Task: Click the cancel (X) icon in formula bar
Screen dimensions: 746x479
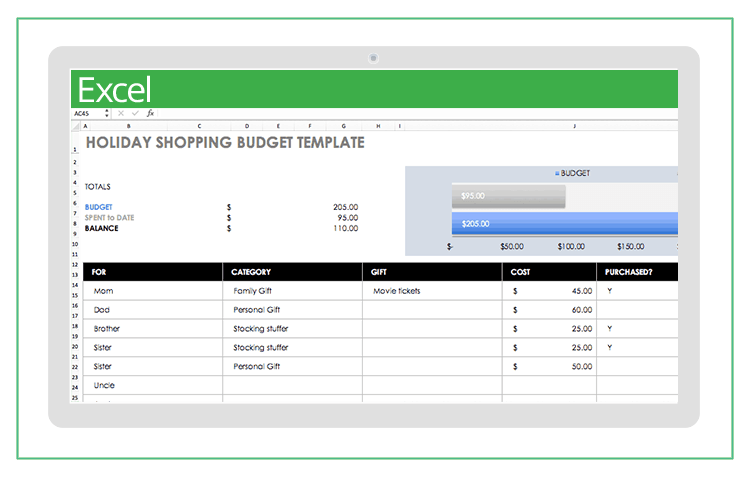Action: tap(121, 113)
